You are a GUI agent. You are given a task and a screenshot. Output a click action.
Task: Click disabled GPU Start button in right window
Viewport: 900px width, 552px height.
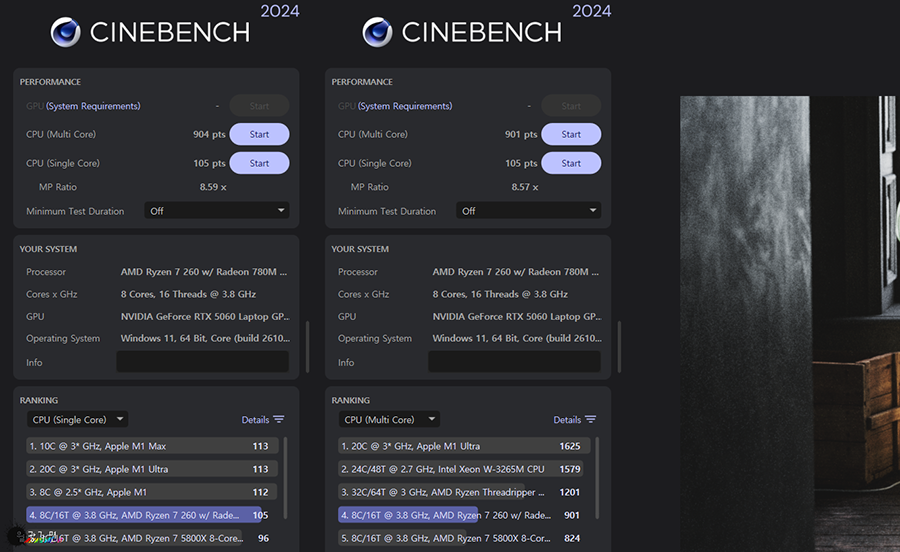571,106
